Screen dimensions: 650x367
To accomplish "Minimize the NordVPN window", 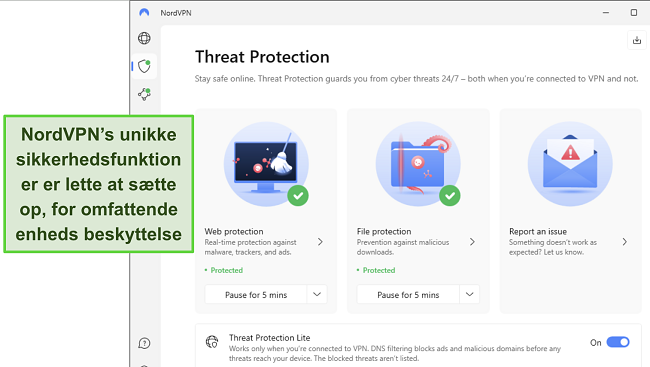I will (x=606, y=13).
